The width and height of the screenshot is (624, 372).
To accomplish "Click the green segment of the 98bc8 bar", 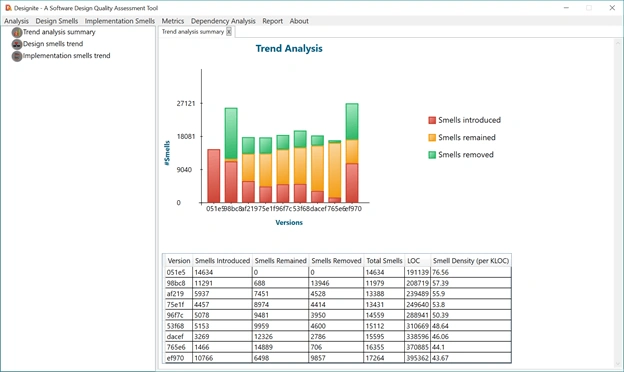I will pyautogui.click(x=231, y=133).
